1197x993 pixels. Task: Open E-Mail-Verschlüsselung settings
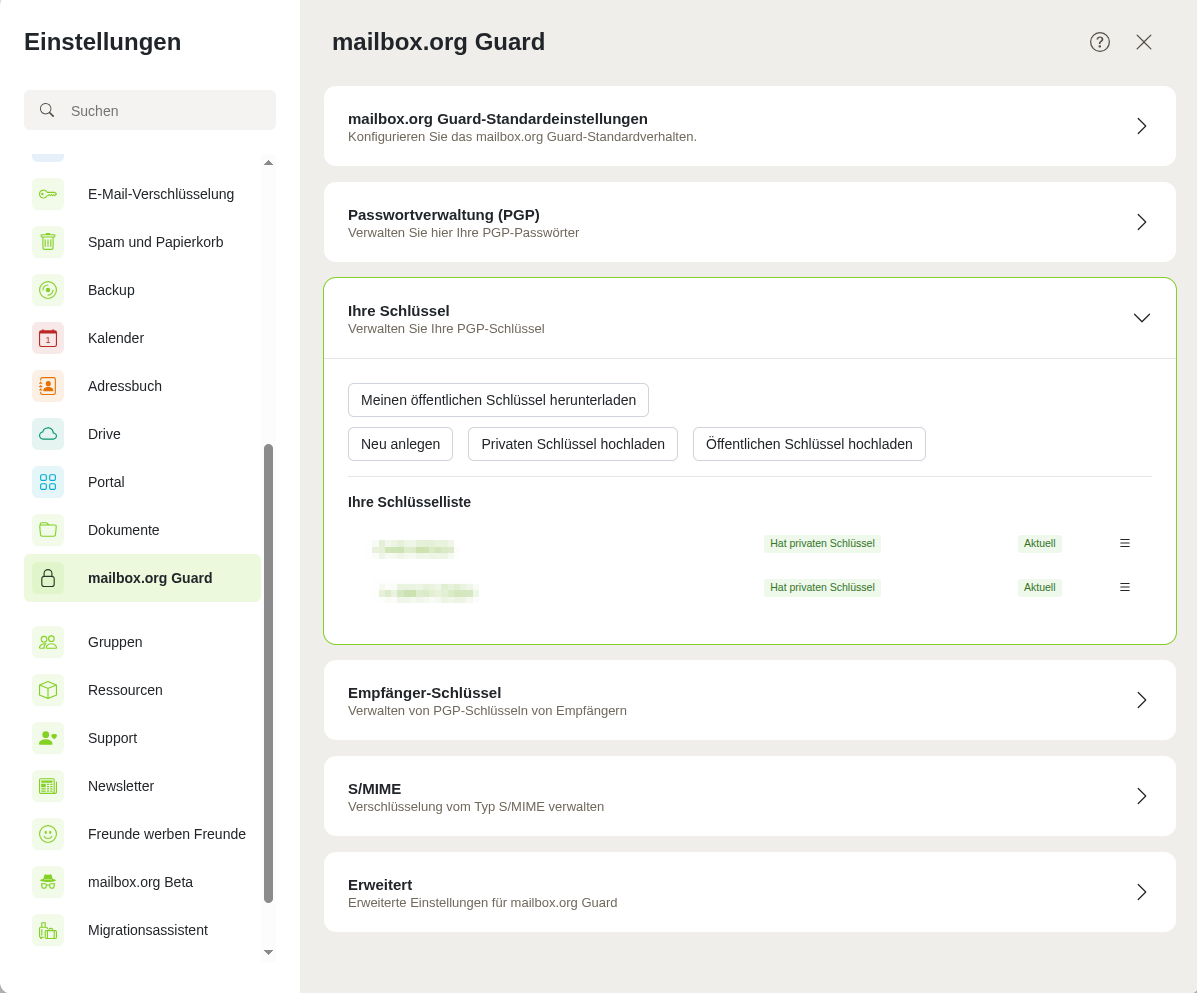click(x=143, y=194)
